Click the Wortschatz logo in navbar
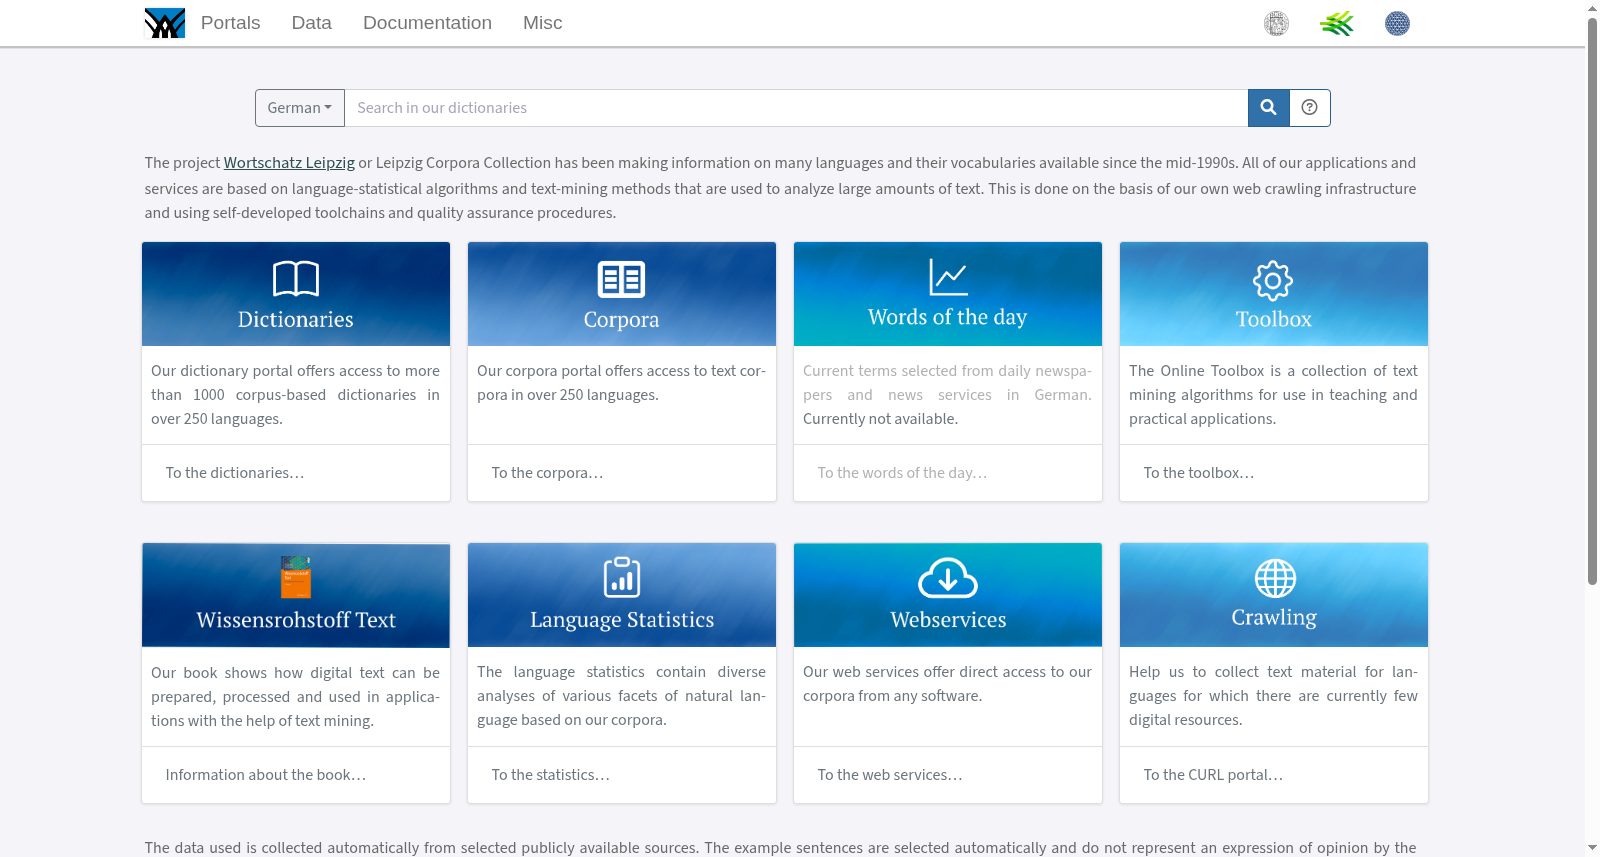Image resolution: width=1600 pixels, height=857 pixels. click(x=165, y=23)
